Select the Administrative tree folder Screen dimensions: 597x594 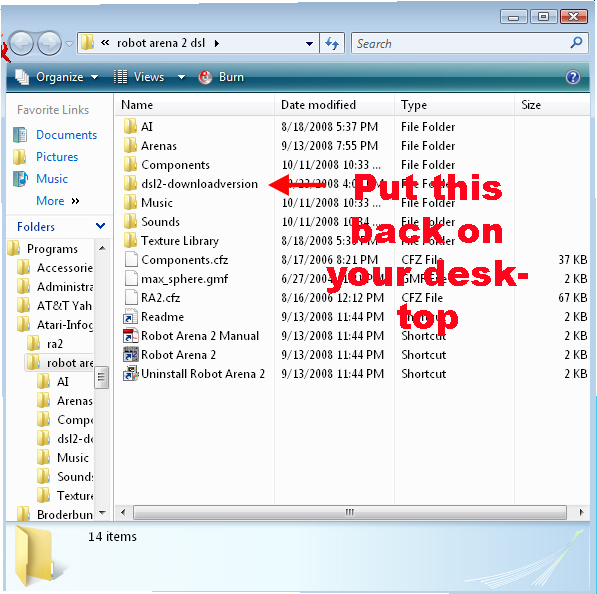pos(65,287)
